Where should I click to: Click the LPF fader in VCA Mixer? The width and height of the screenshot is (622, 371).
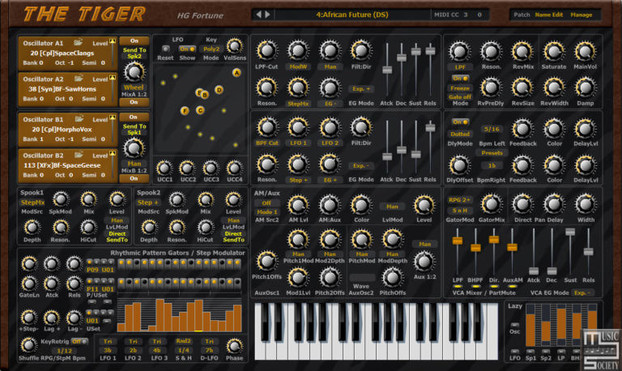point(457,240)
